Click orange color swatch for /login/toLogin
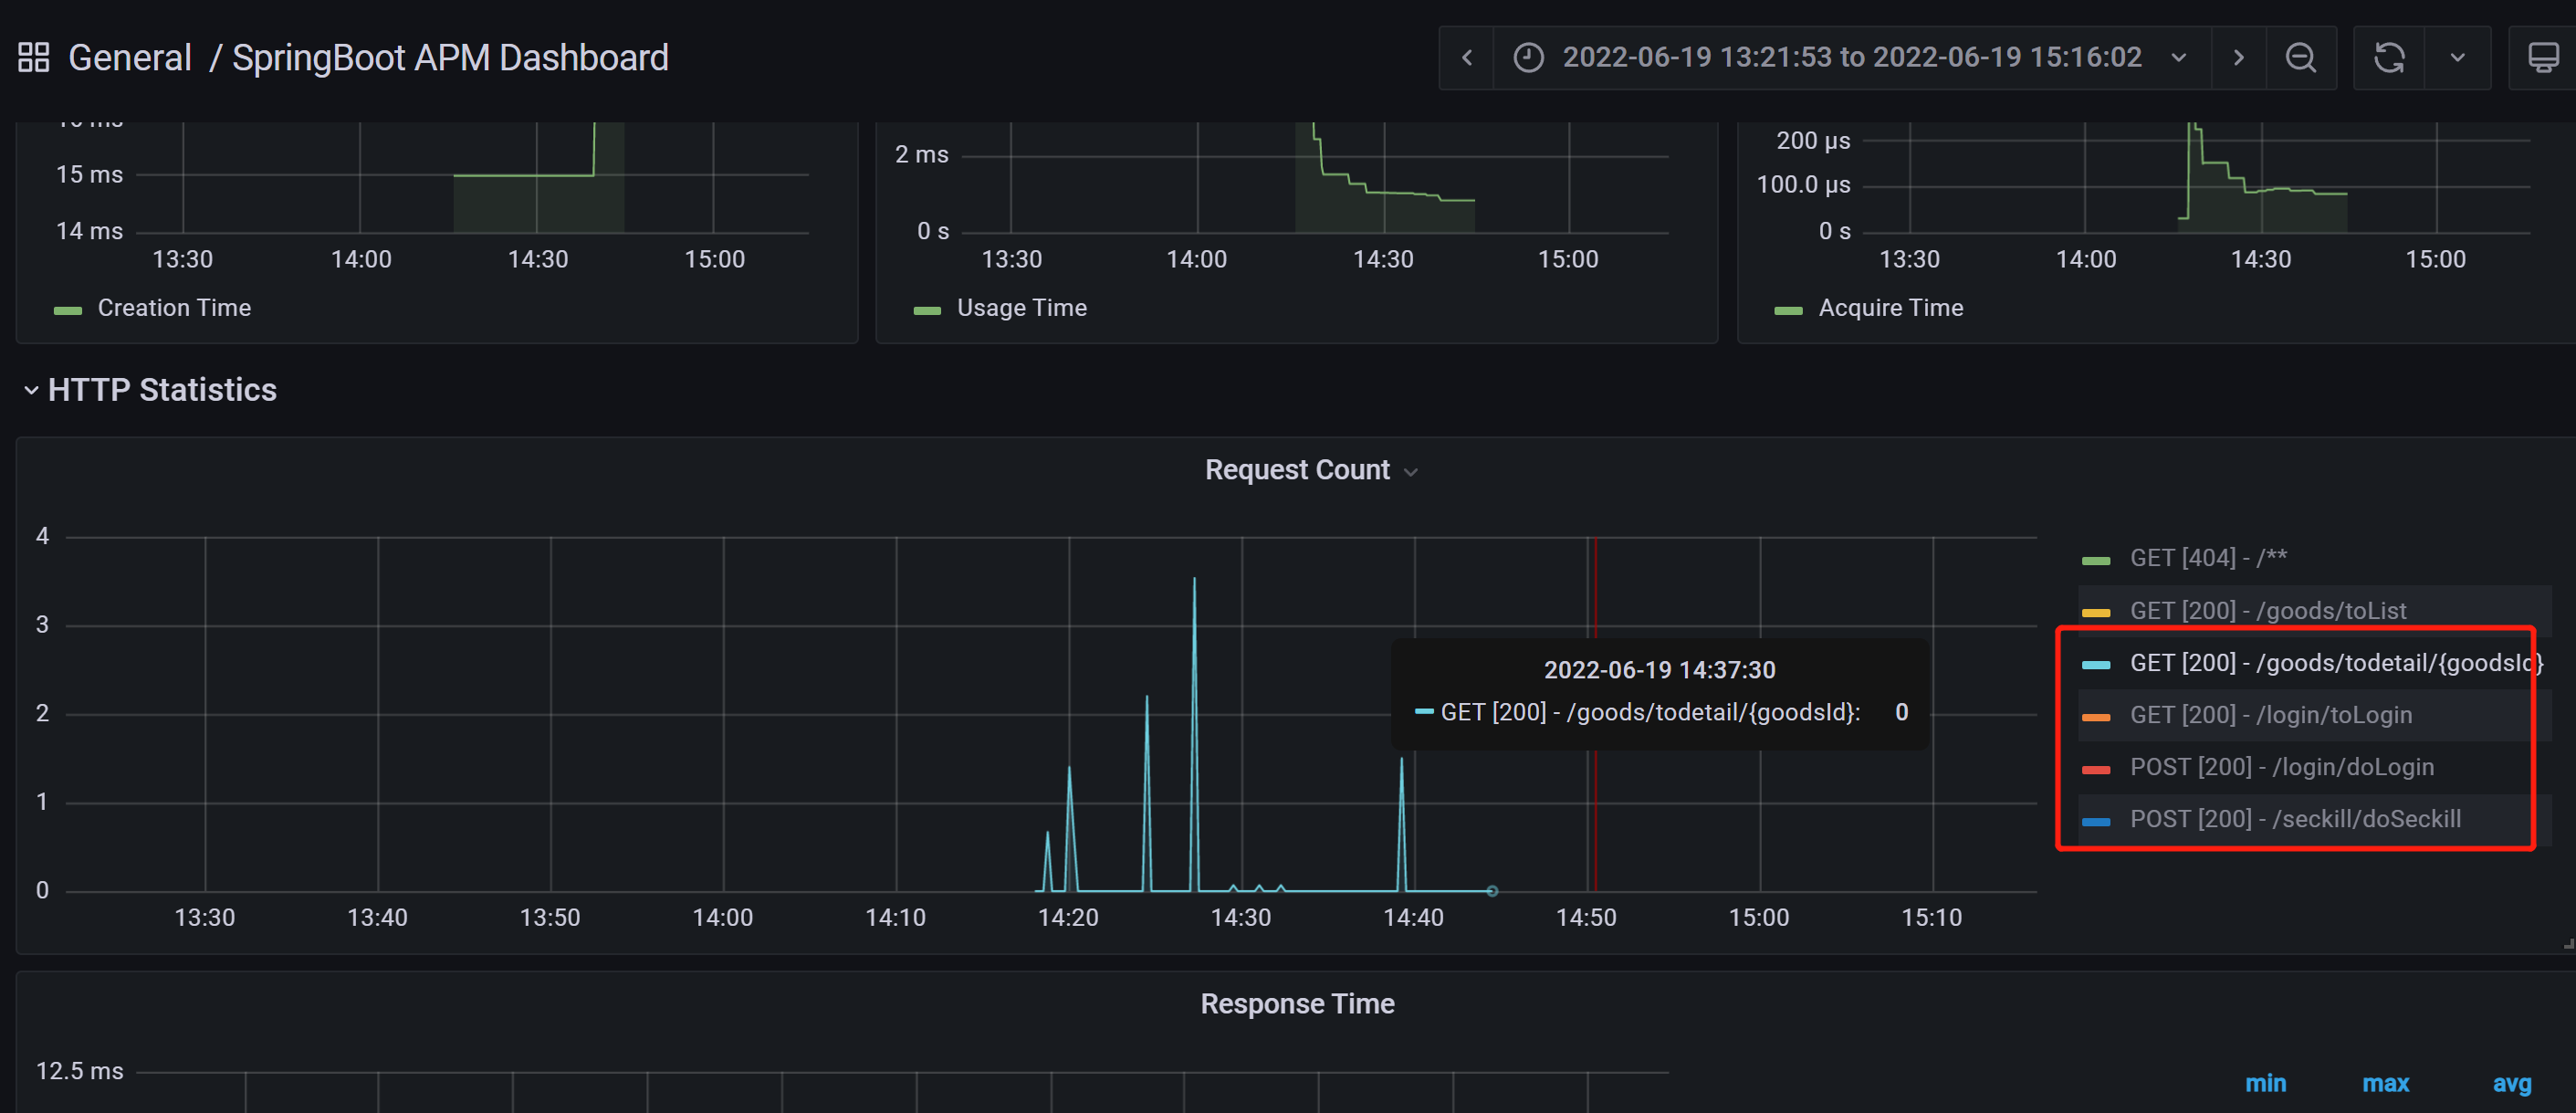Screen dimensions: 2576x1113 [2095, 716]
